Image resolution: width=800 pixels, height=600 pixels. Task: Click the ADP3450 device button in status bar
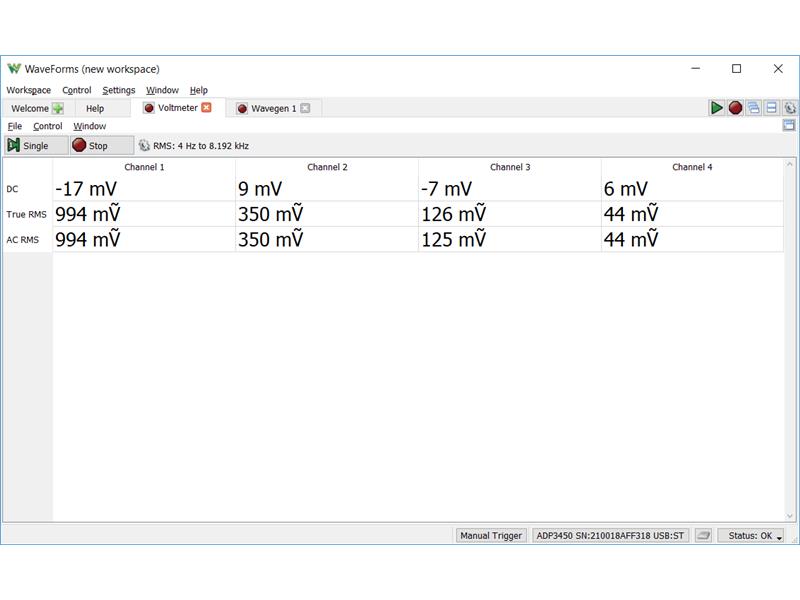click(610, 535)
